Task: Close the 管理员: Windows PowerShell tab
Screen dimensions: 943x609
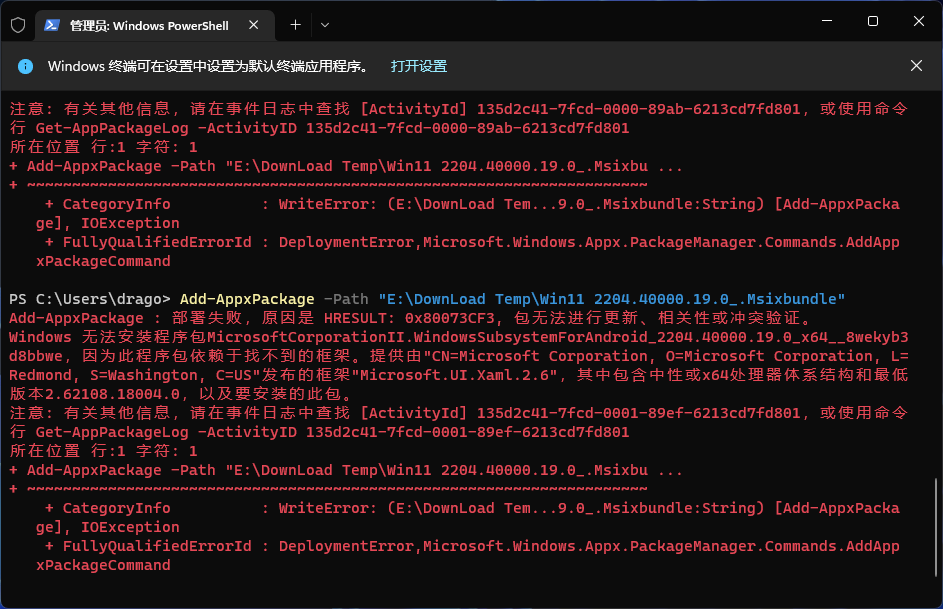Action: (253, 25)
